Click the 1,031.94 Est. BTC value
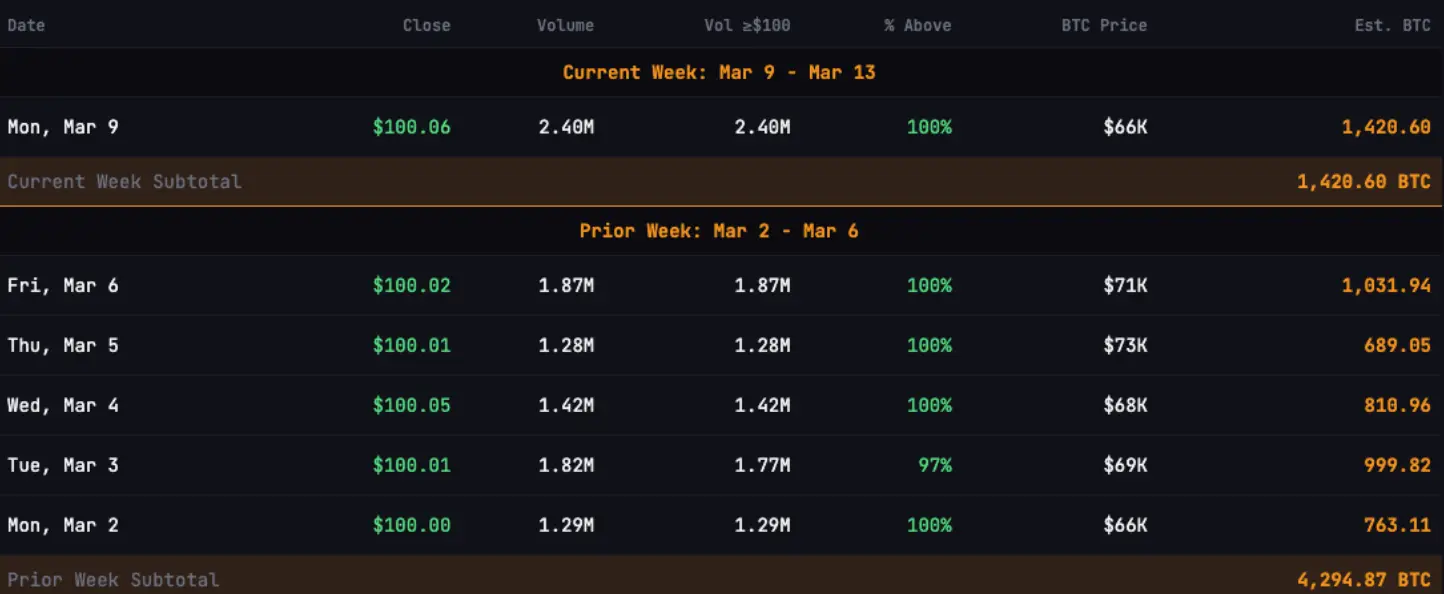The height and width of the screenshot is (594, 1444). point(1386,285)
